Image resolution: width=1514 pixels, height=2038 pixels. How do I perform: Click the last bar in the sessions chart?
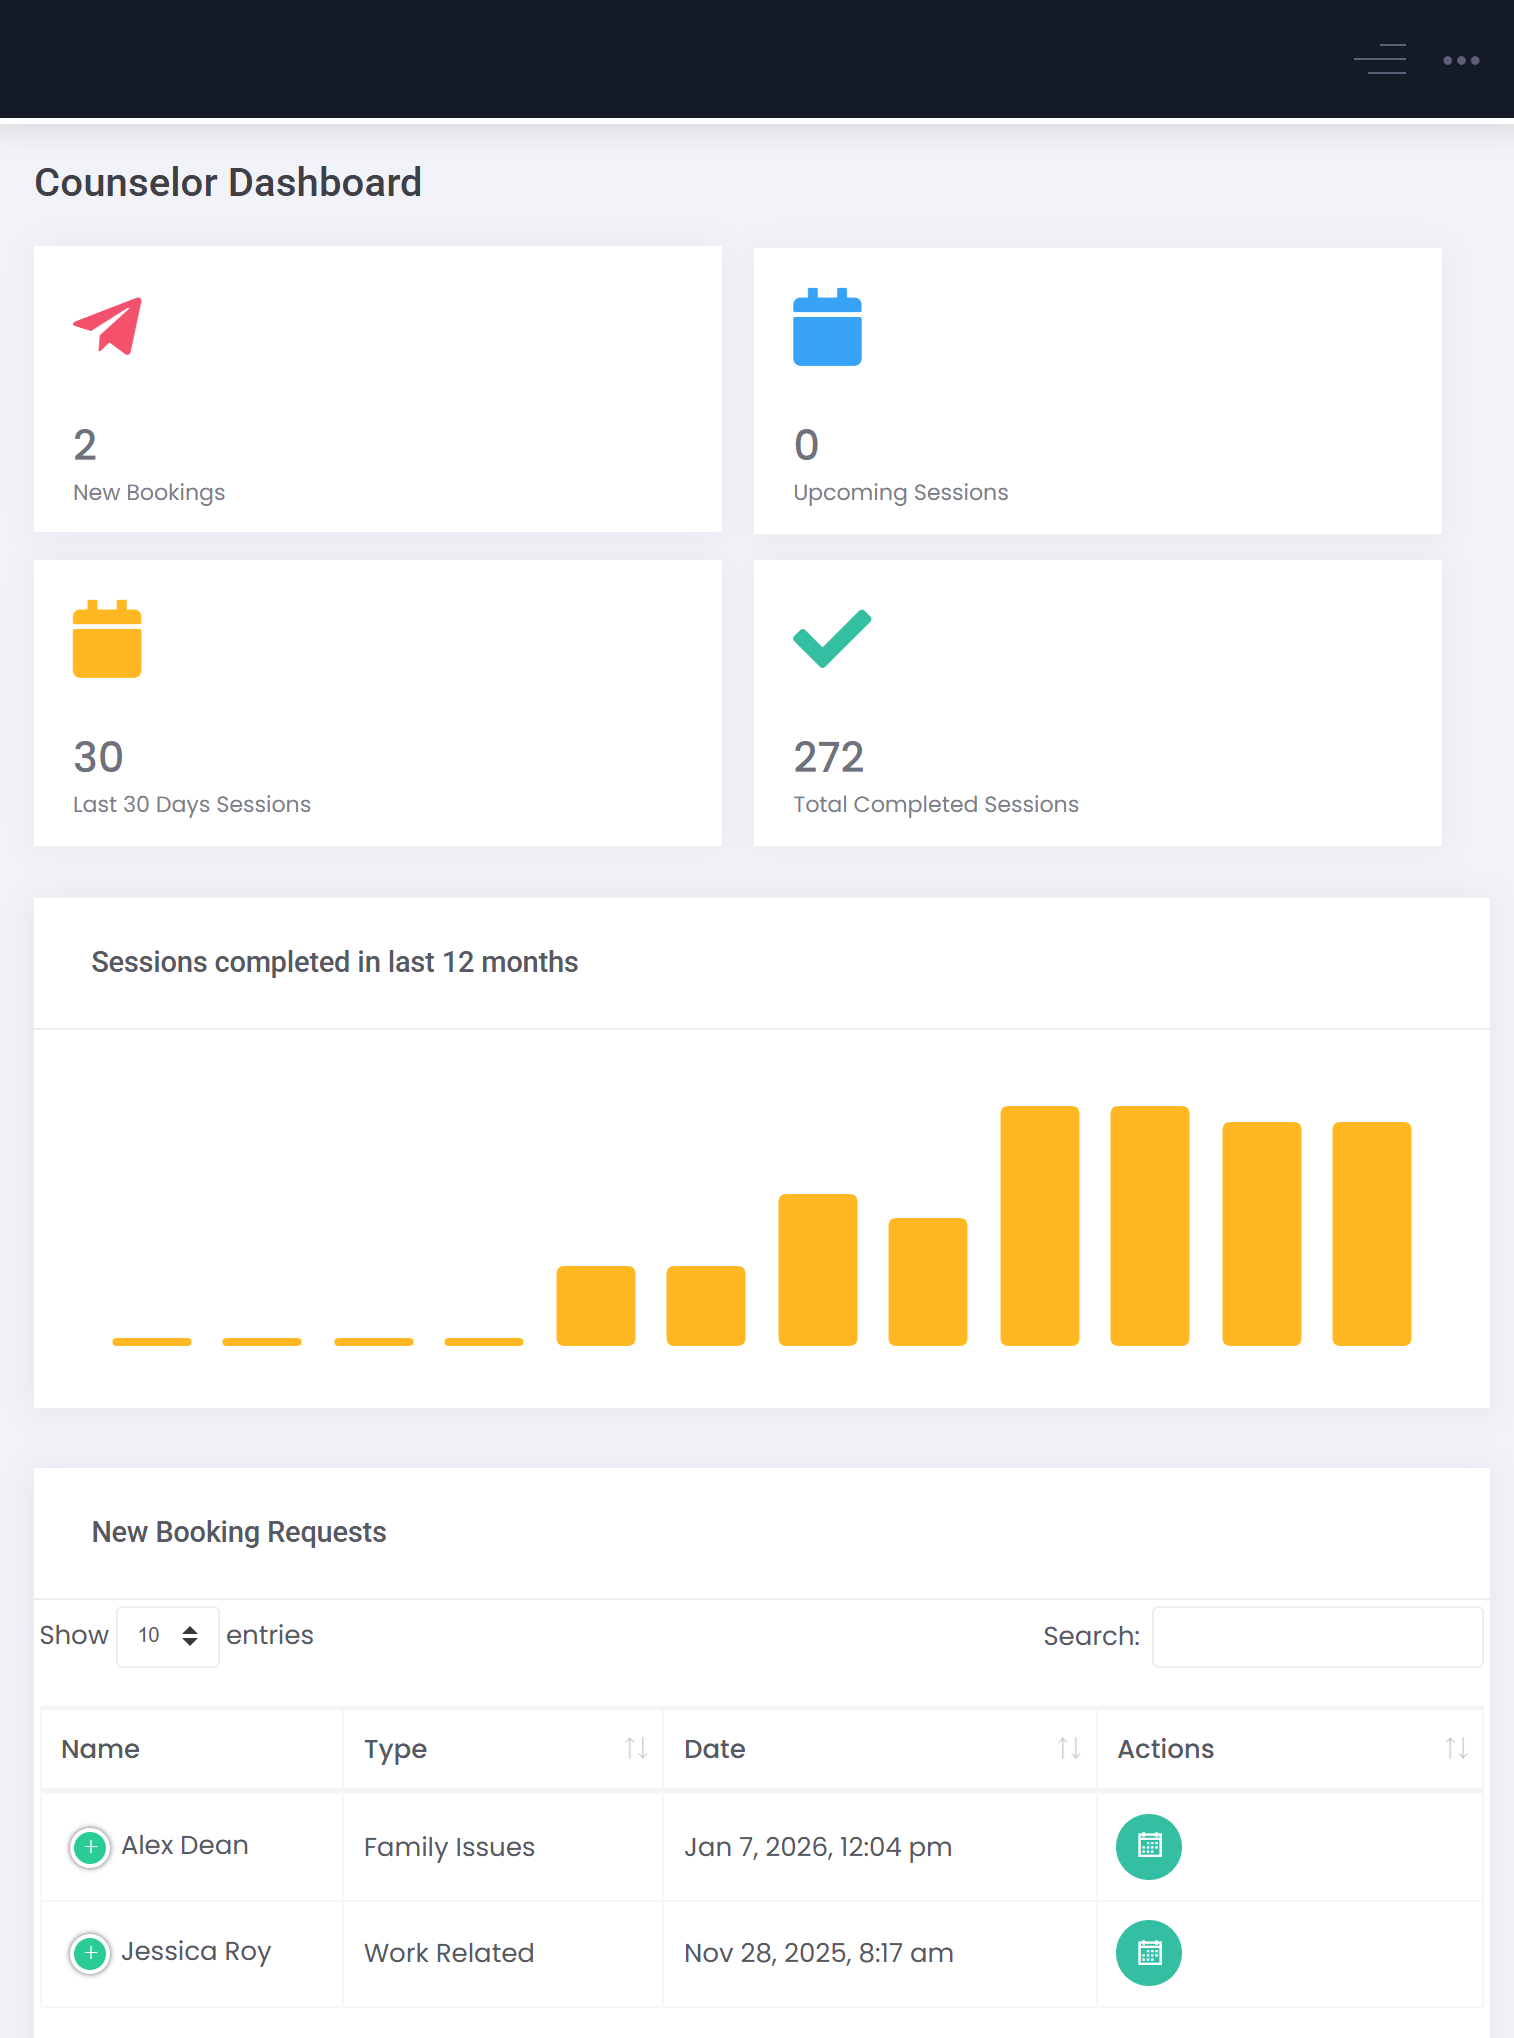[x=1372, y=1233]
